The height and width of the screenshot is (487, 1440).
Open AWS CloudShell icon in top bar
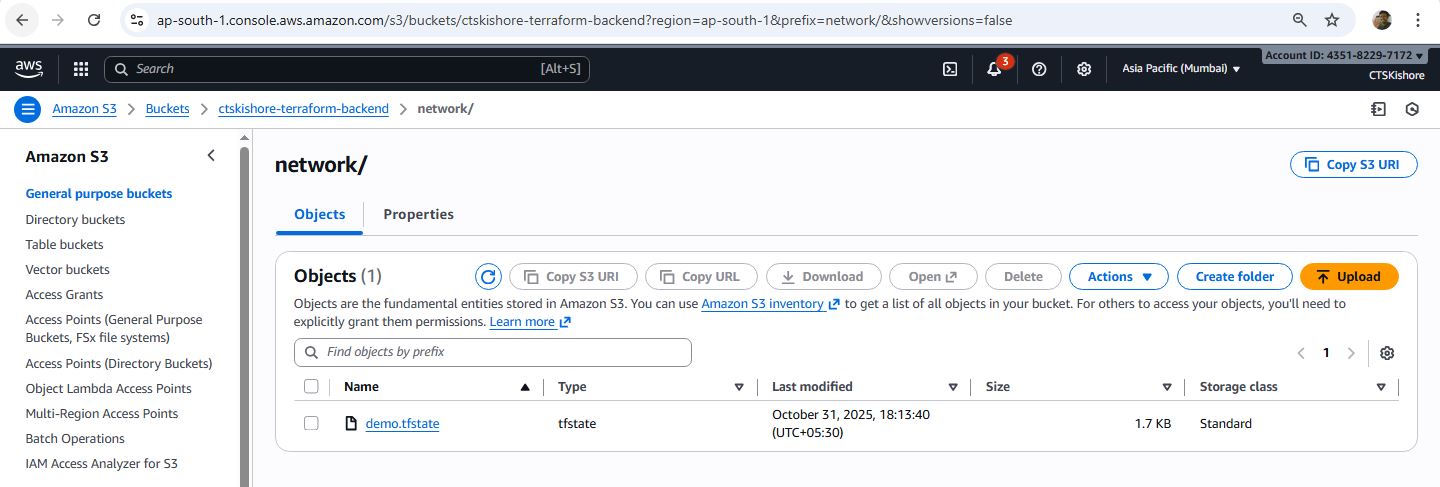tap(950, 69)
